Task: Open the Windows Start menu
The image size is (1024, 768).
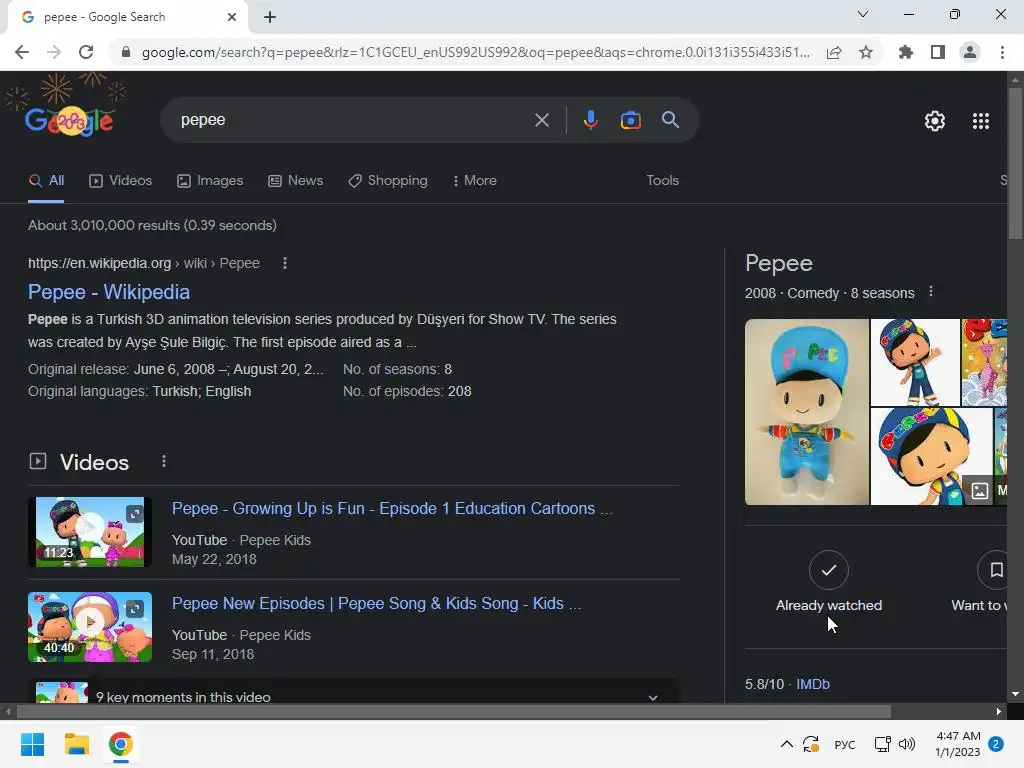Action: pos(32,744)
